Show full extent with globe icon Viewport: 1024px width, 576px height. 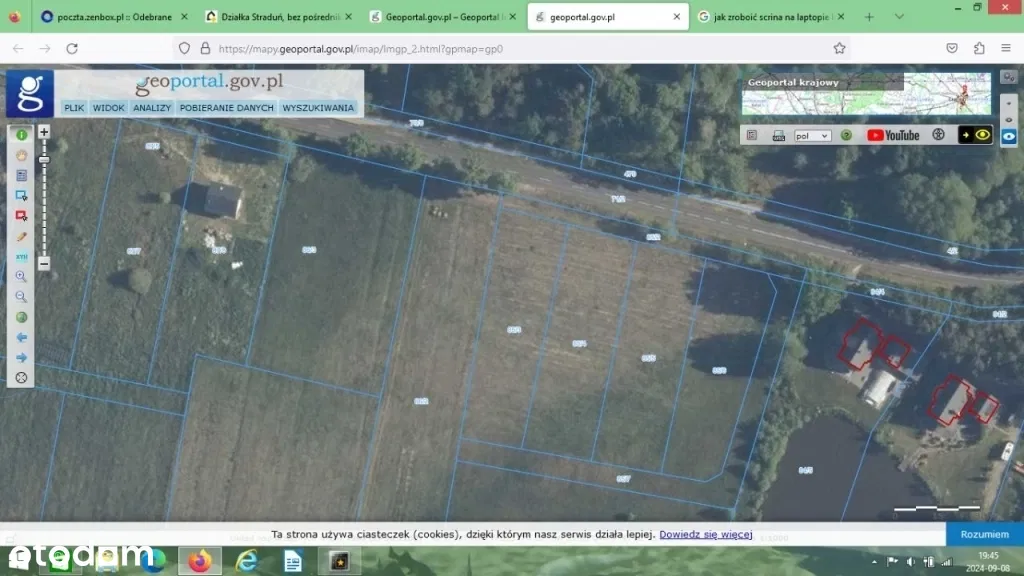tap(21, 318)
